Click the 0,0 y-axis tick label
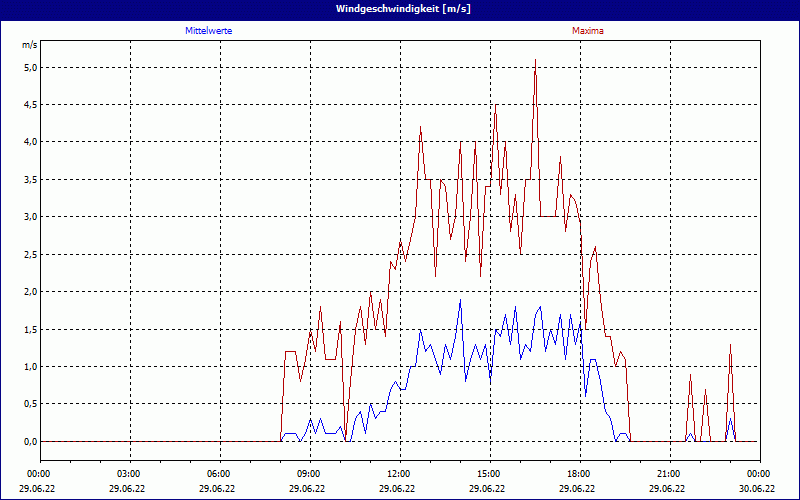The height and width of the screenshot is (500, 800). click(30, 441)
